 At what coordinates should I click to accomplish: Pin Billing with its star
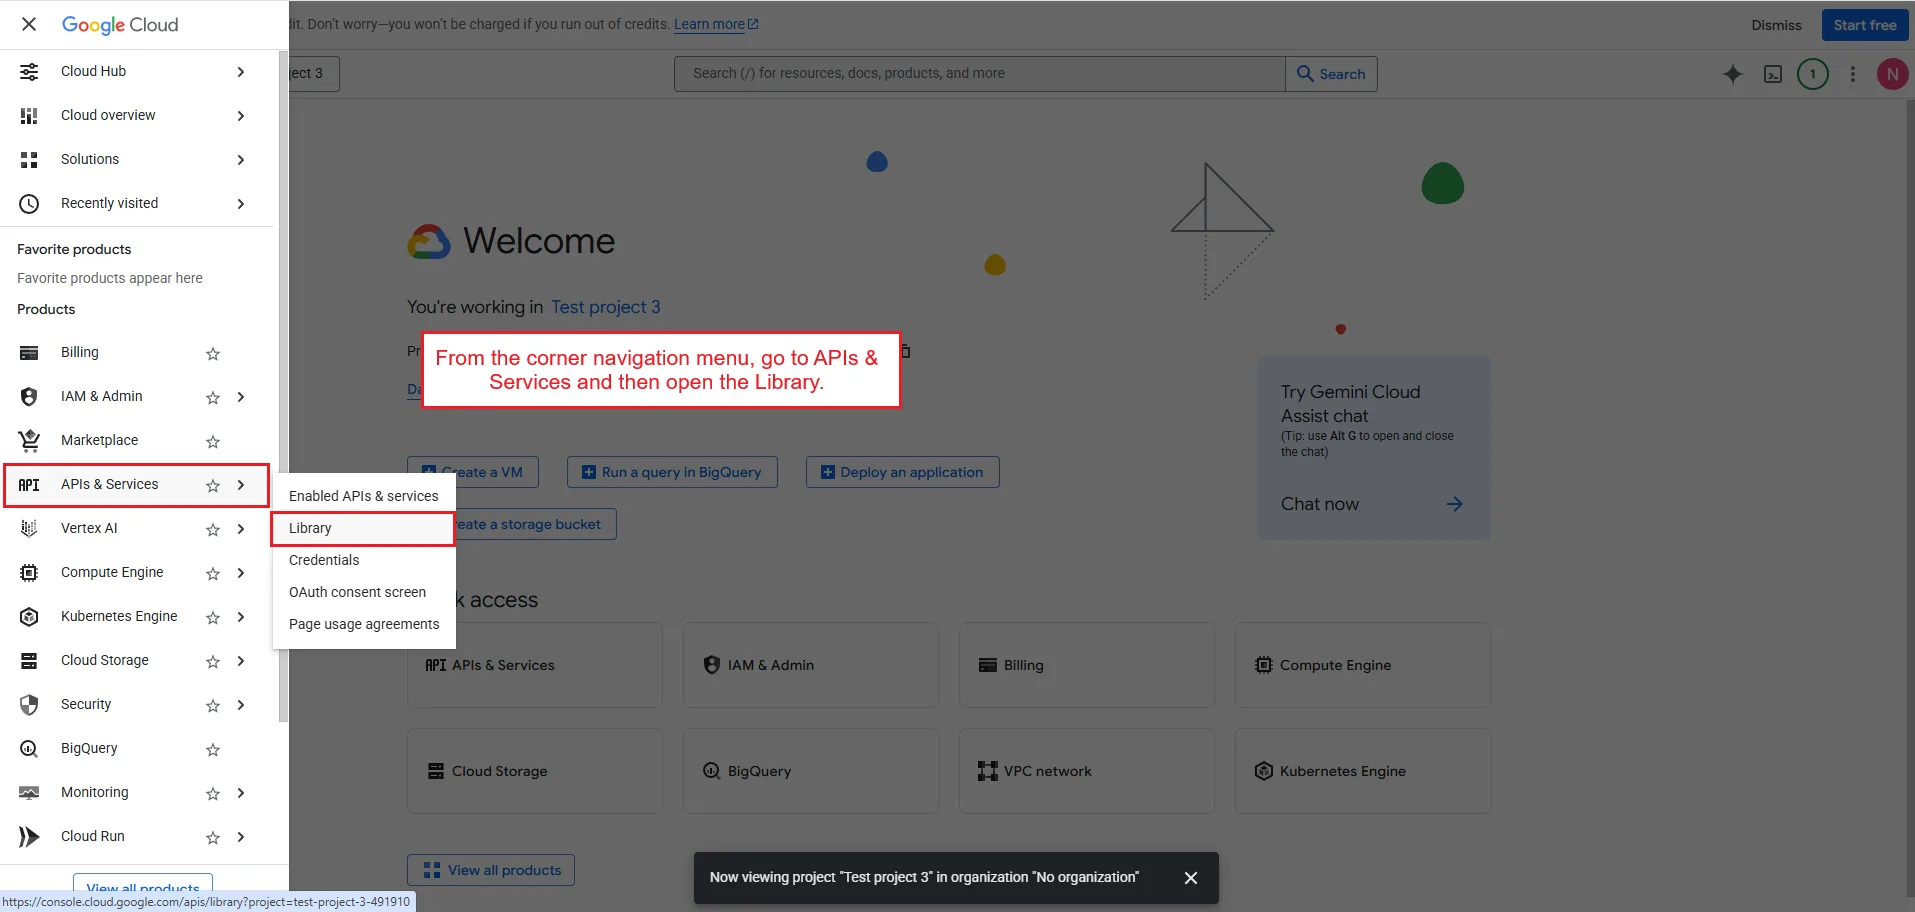tap(213, 353)
